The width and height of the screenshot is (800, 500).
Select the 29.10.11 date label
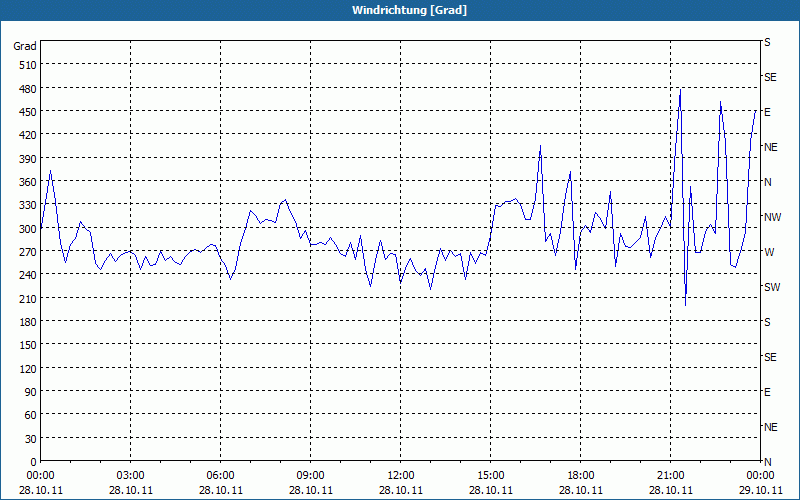(761, 490)
